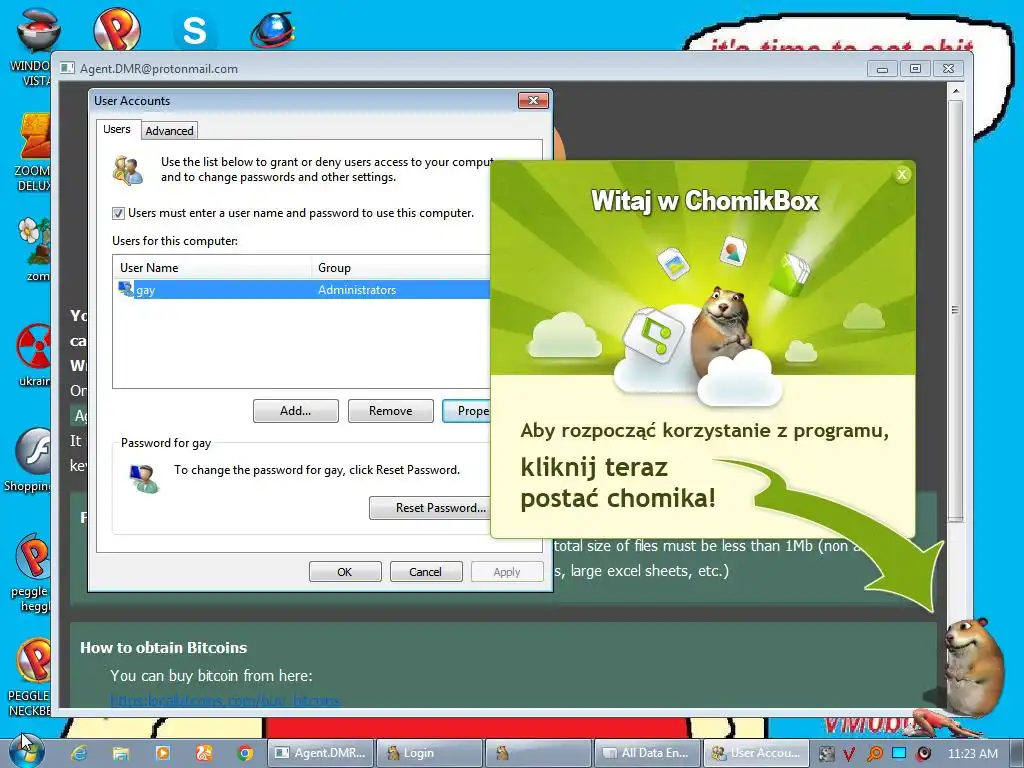Close the User Accounts dialog
Viewport: 1024px width, 768px height.
(x=534, y=101)
